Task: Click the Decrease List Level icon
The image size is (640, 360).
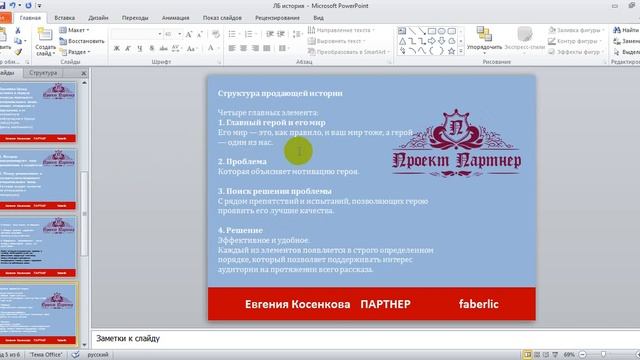Action: [x=270, y=34]
